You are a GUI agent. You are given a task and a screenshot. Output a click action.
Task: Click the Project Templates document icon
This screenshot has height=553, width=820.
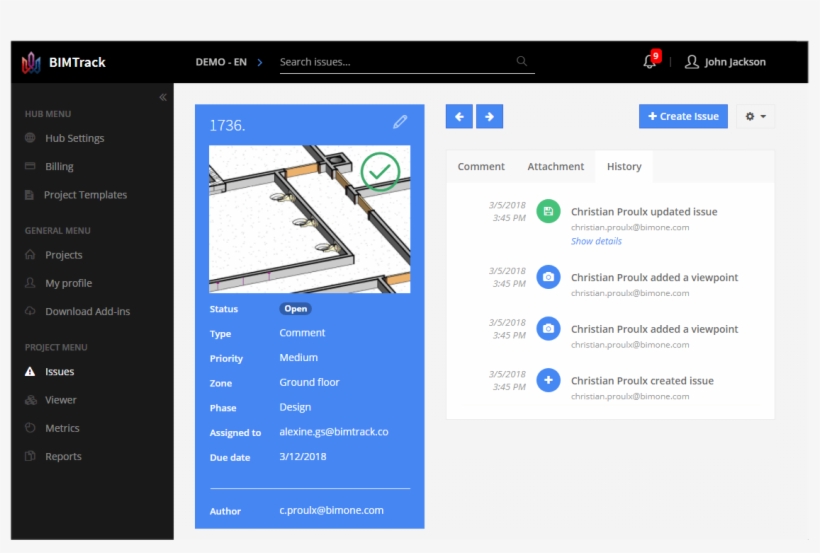(x=29, y=195)
